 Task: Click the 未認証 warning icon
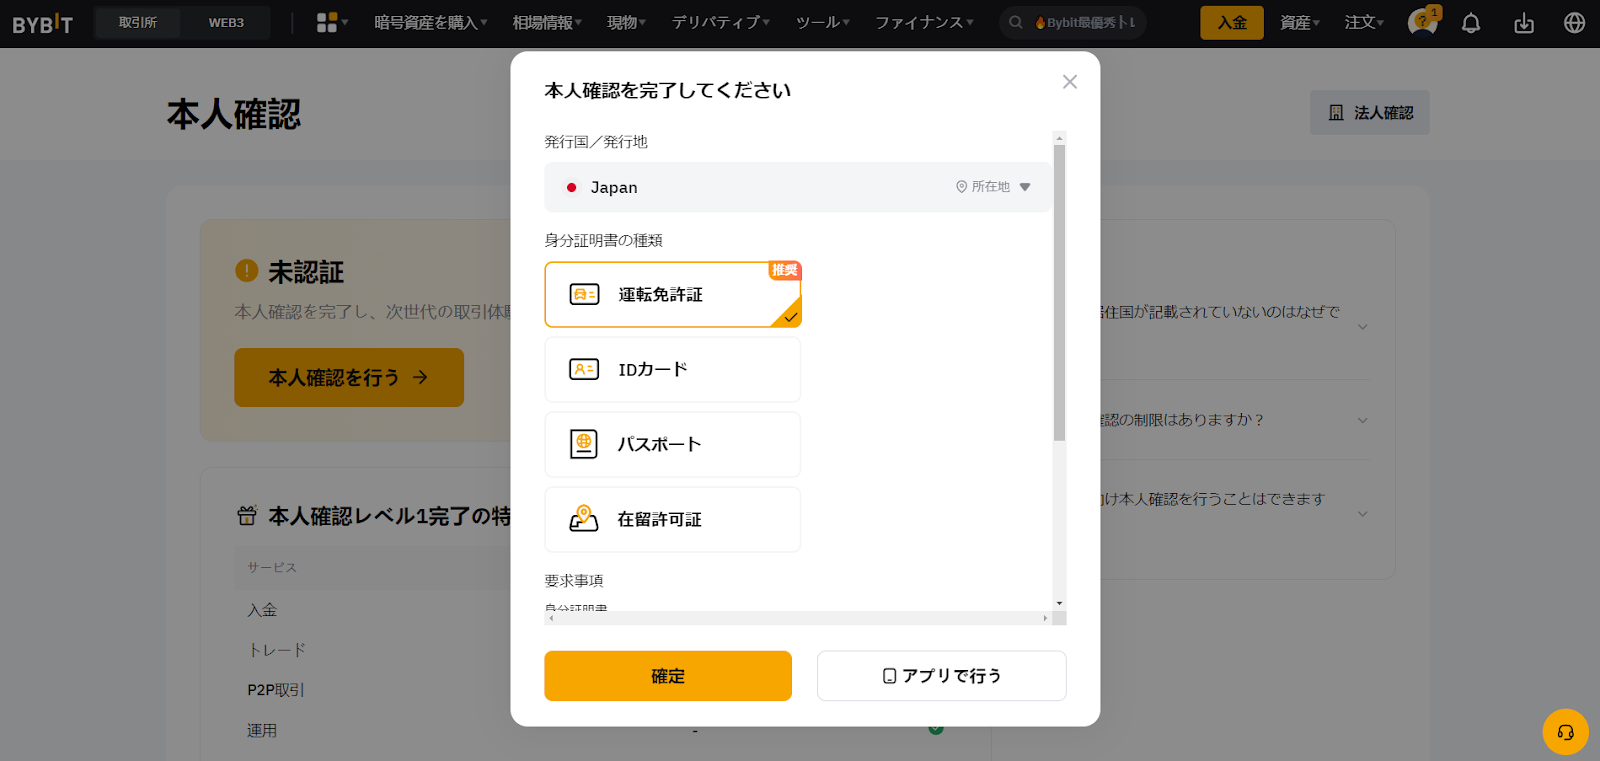[246, 270]
